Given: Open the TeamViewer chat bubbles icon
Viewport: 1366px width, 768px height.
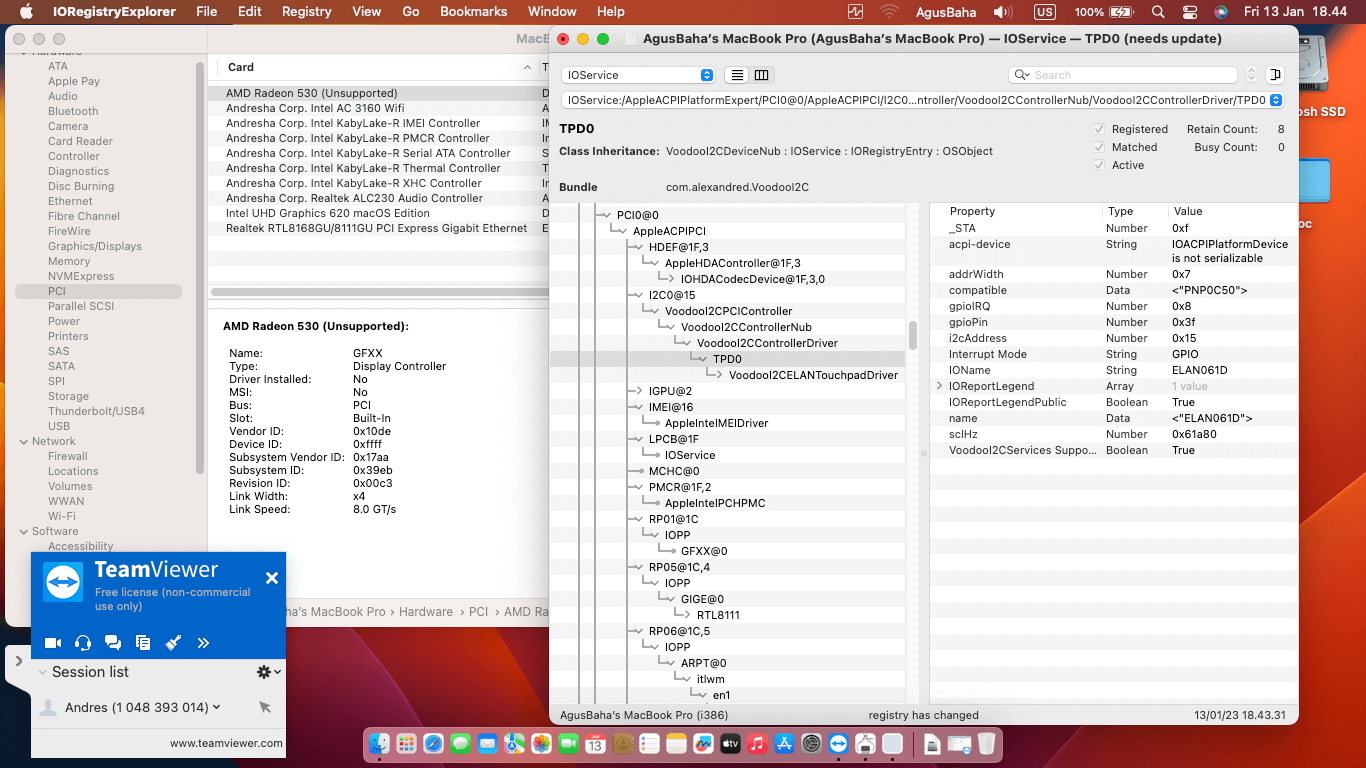Looking at the screenshot, I should point(113,643).
